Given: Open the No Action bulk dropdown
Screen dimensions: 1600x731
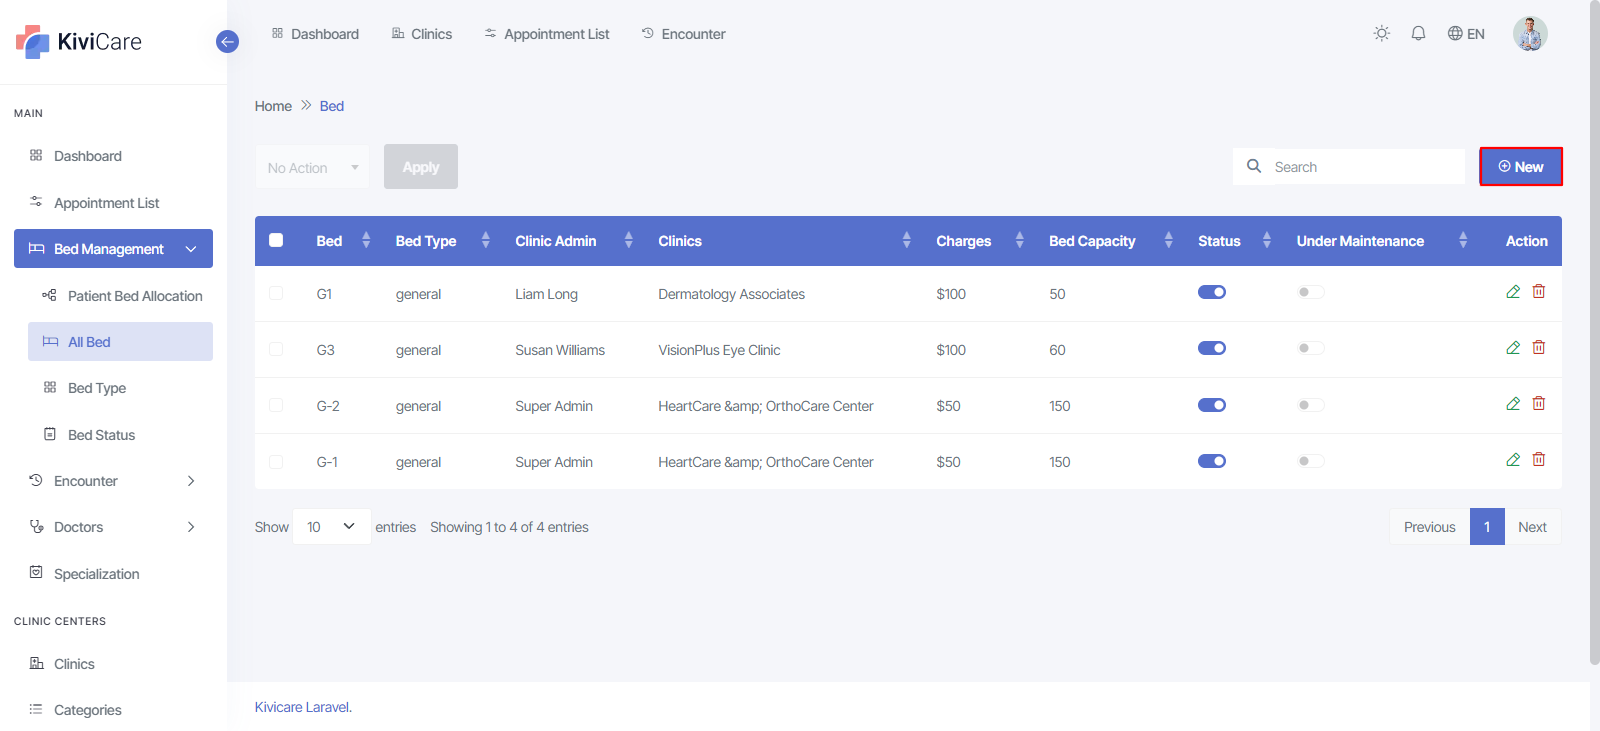Looking at the screenshot, I should [312, 168].
